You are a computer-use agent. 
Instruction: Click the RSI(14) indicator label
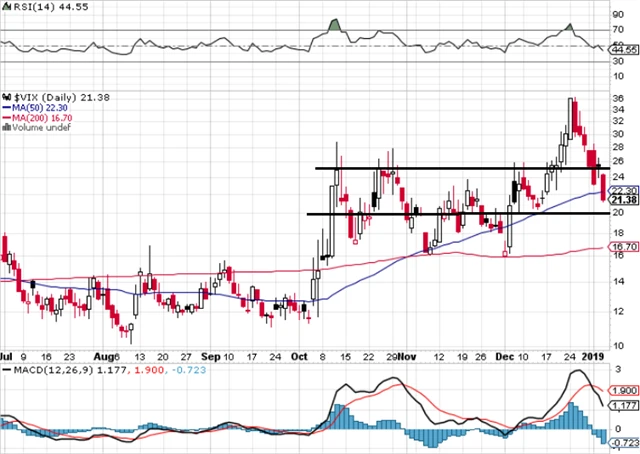31,6
